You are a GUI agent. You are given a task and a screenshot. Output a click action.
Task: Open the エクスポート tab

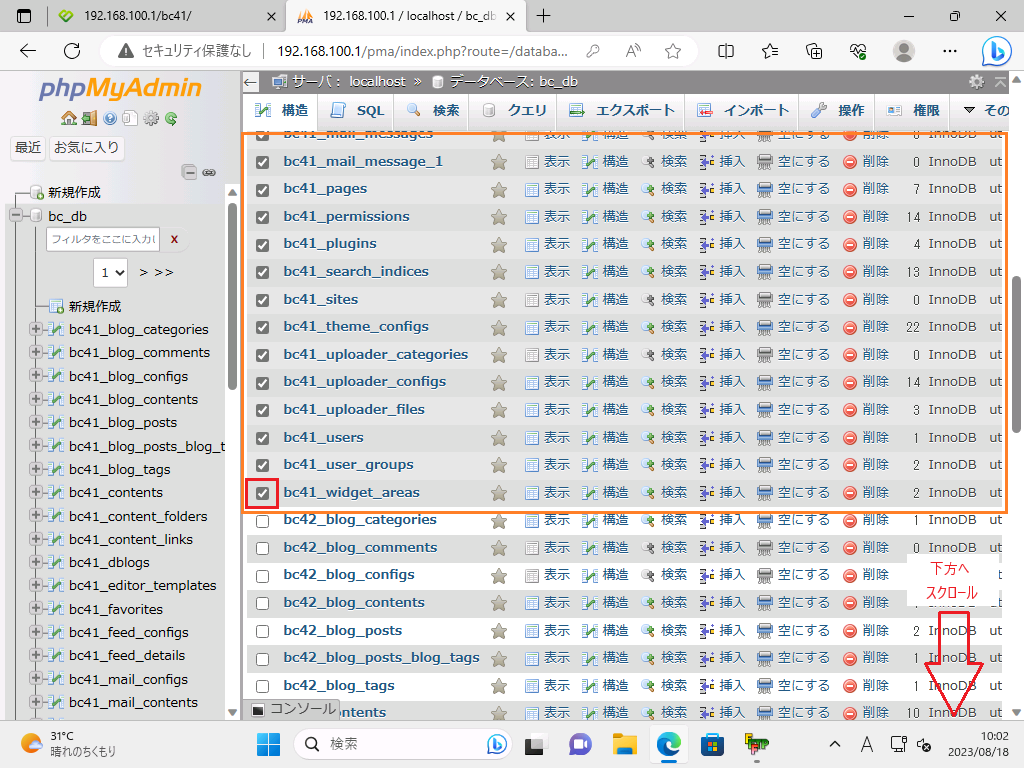tap(622, 110)
